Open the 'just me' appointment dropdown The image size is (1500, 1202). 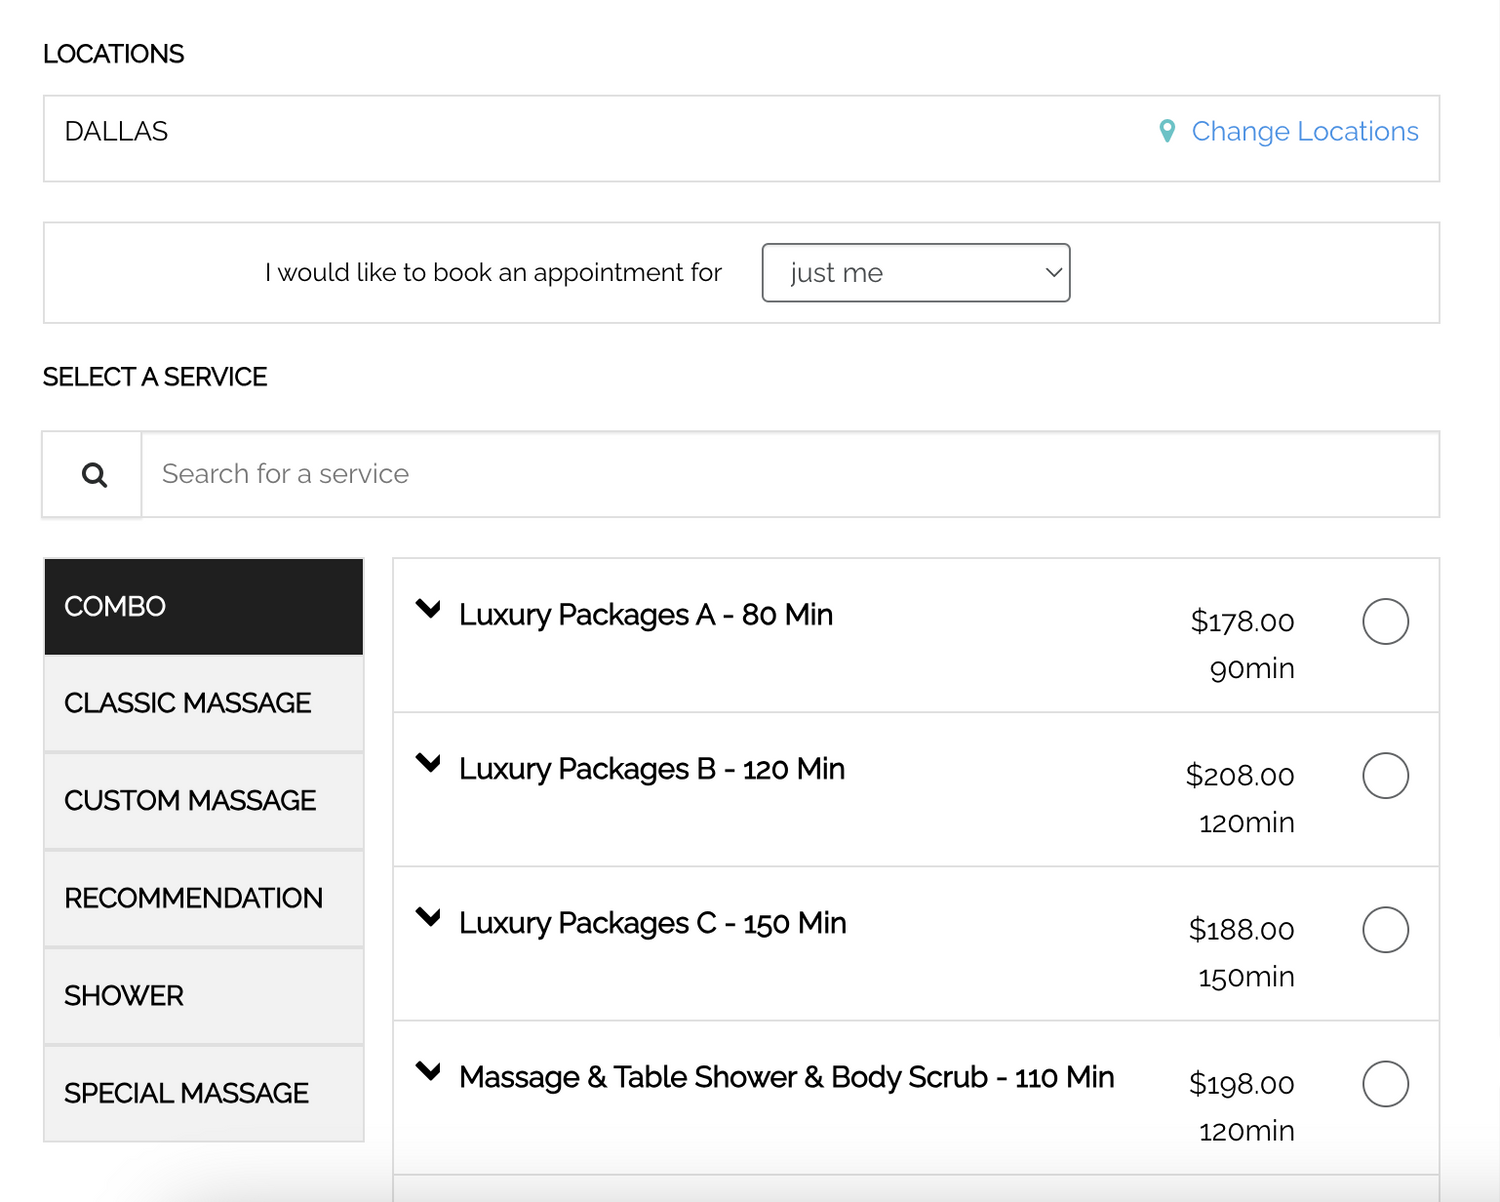(x=915, y=273)
